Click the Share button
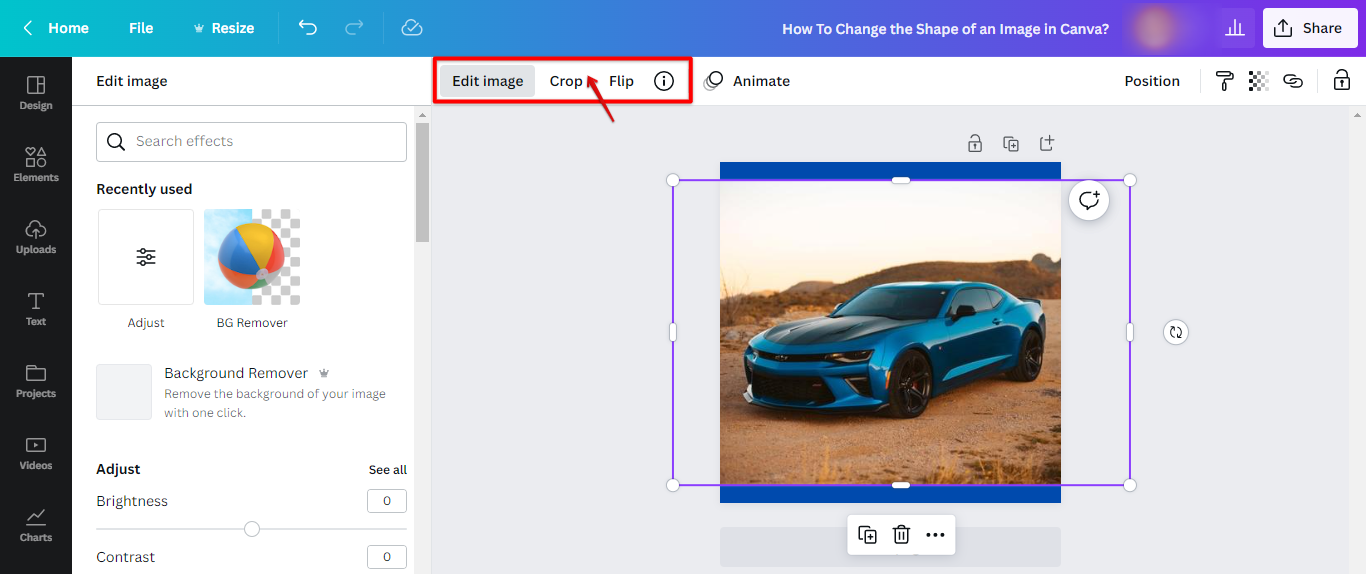This screenshot has width=1366, height=574. click(x=1310, y=28)
